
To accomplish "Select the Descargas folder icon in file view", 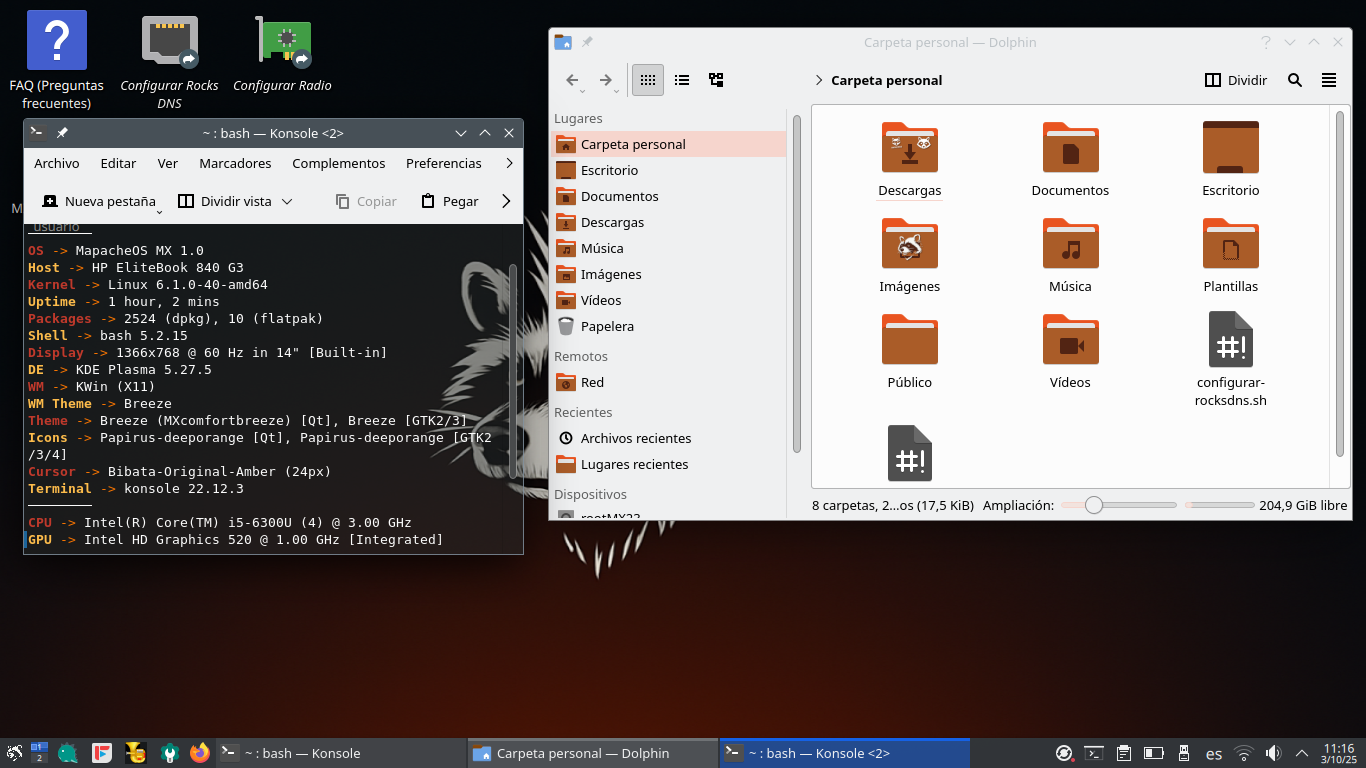I will coord(910,147).
